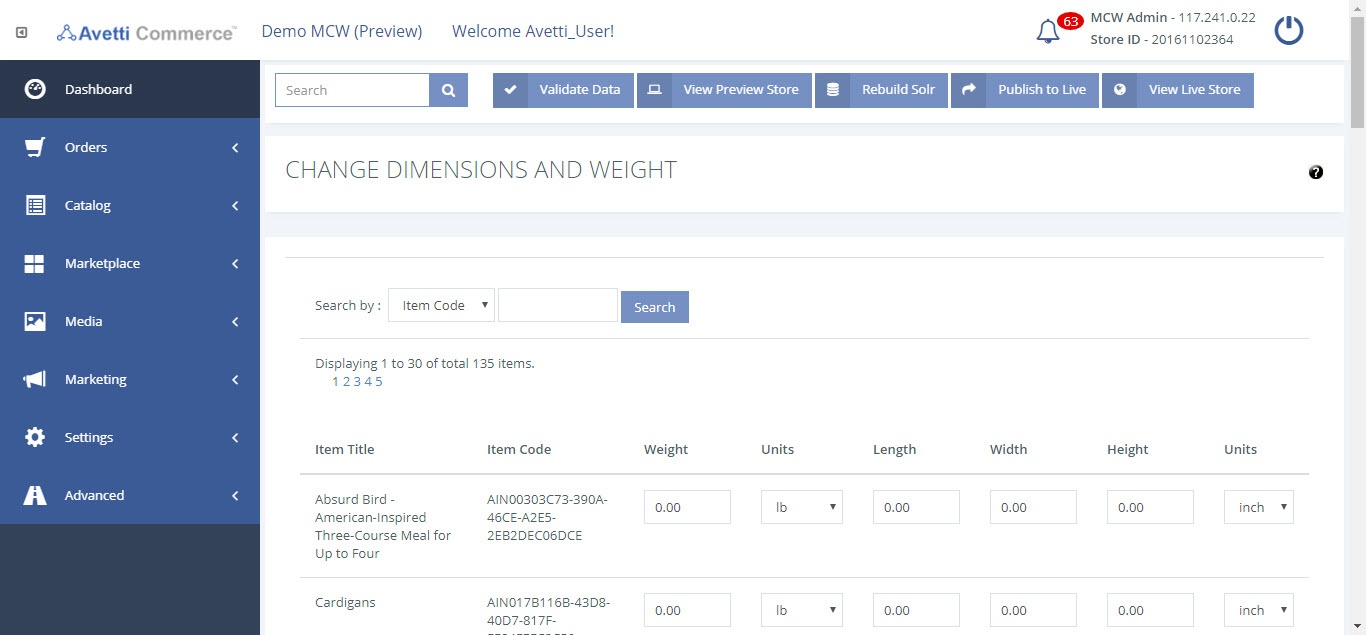Open Cardigans weight units lb dropdown

802,610
